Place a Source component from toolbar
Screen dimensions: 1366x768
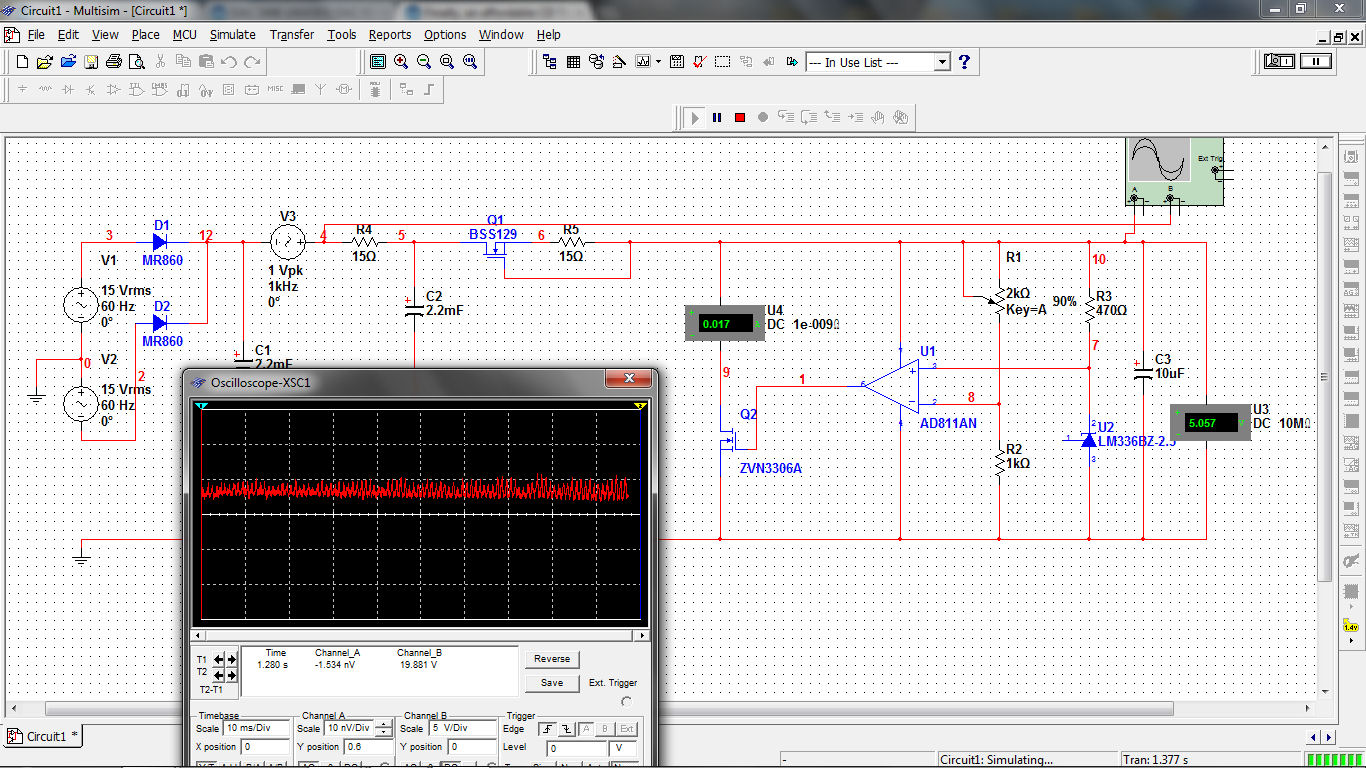[22, 89]
